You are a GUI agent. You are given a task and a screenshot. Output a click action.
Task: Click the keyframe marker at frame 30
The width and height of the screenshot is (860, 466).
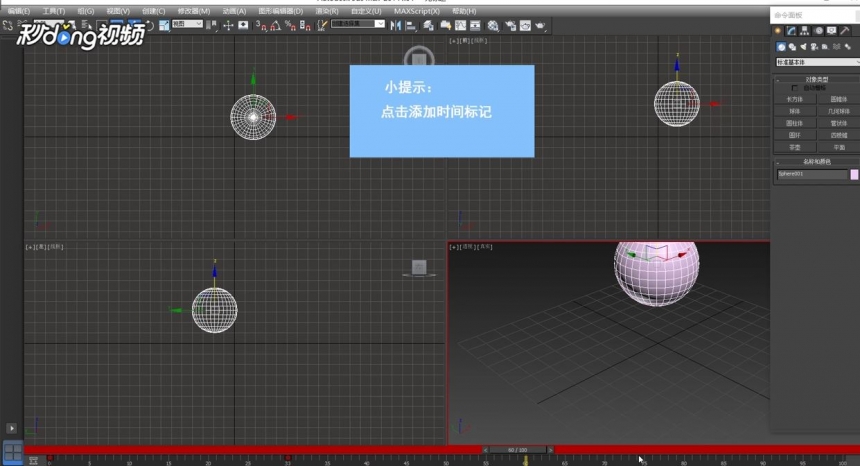tap(287, 458)
